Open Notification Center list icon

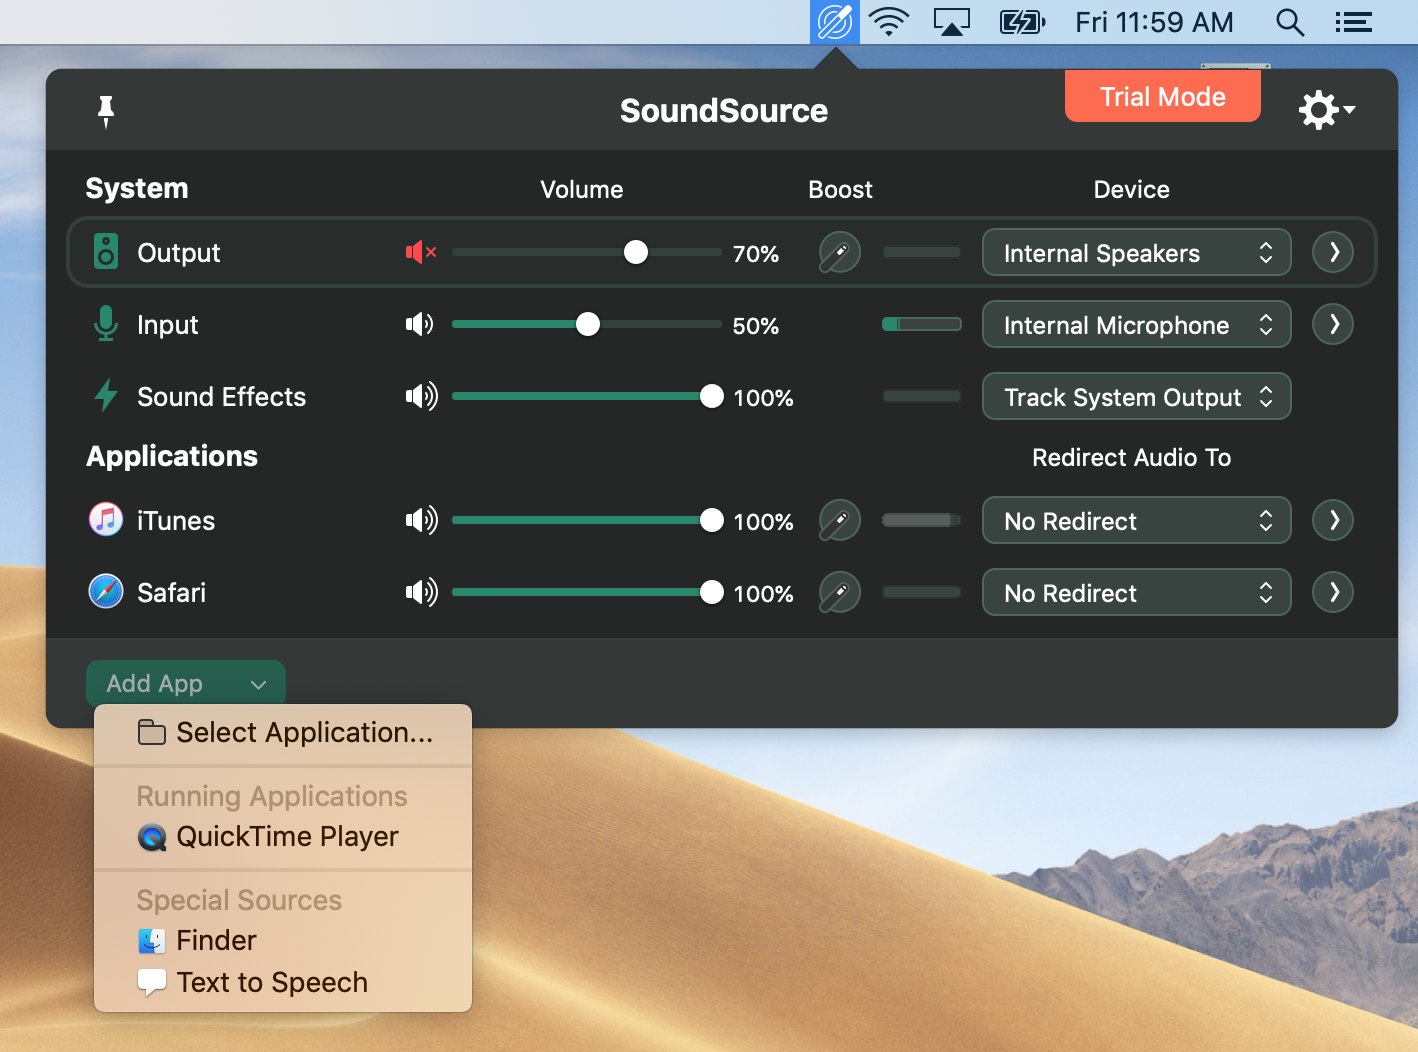(1353, 22)
